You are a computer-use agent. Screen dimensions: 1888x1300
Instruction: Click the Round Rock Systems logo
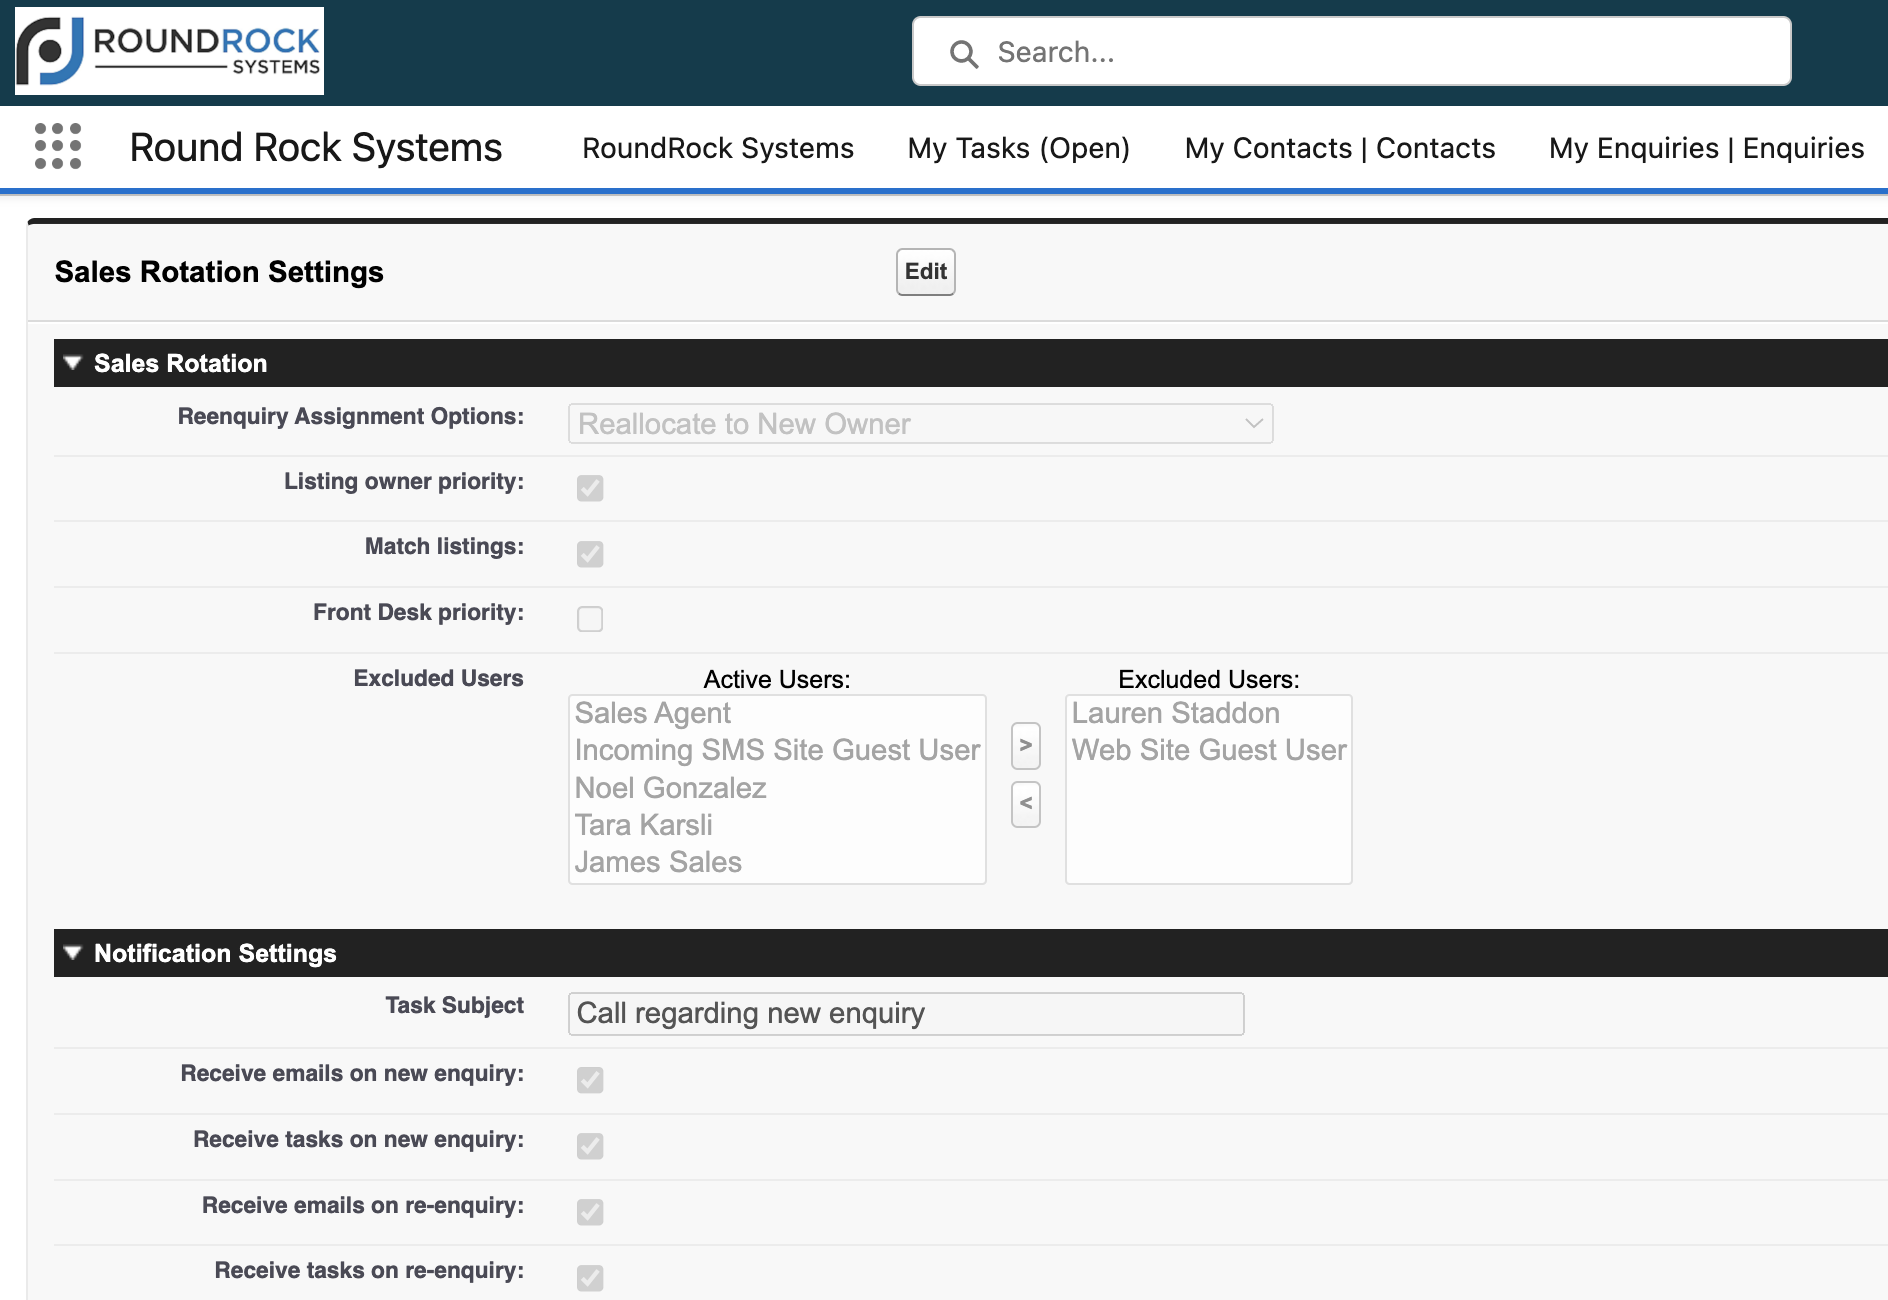tap(167, 50)
